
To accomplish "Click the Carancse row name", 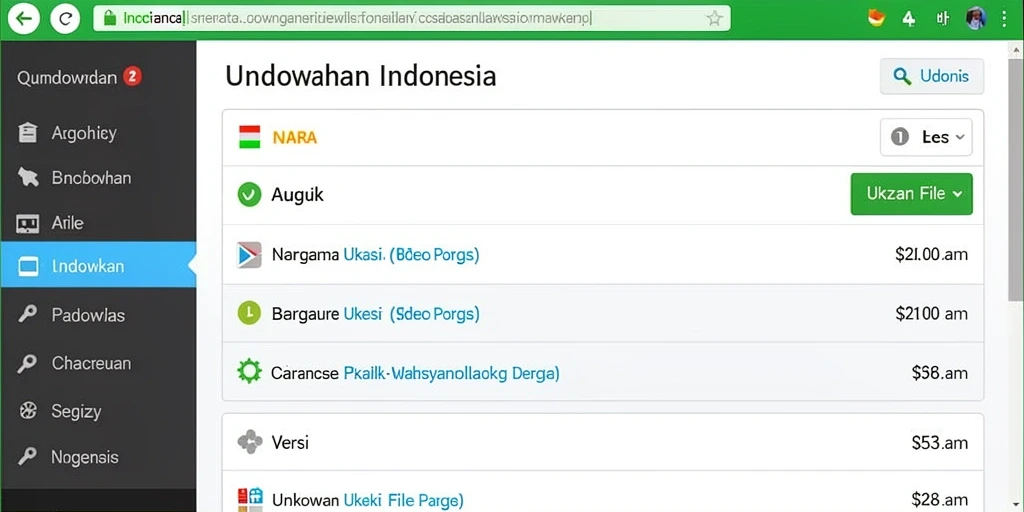I will click(304, 373).
